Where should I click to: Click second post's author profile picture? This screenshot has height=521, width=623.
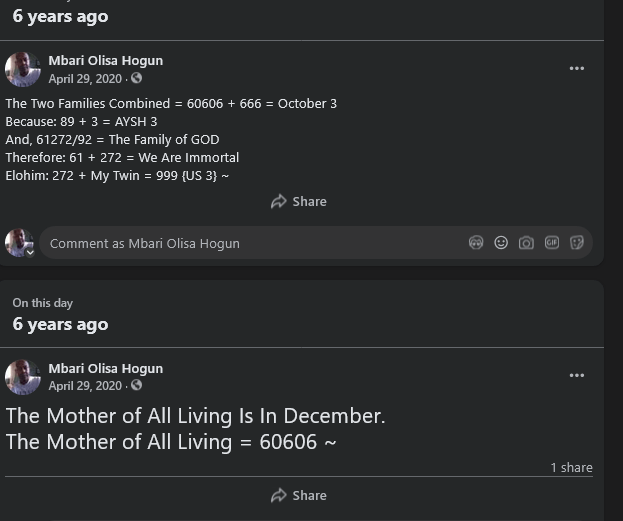tap(23, 377)
